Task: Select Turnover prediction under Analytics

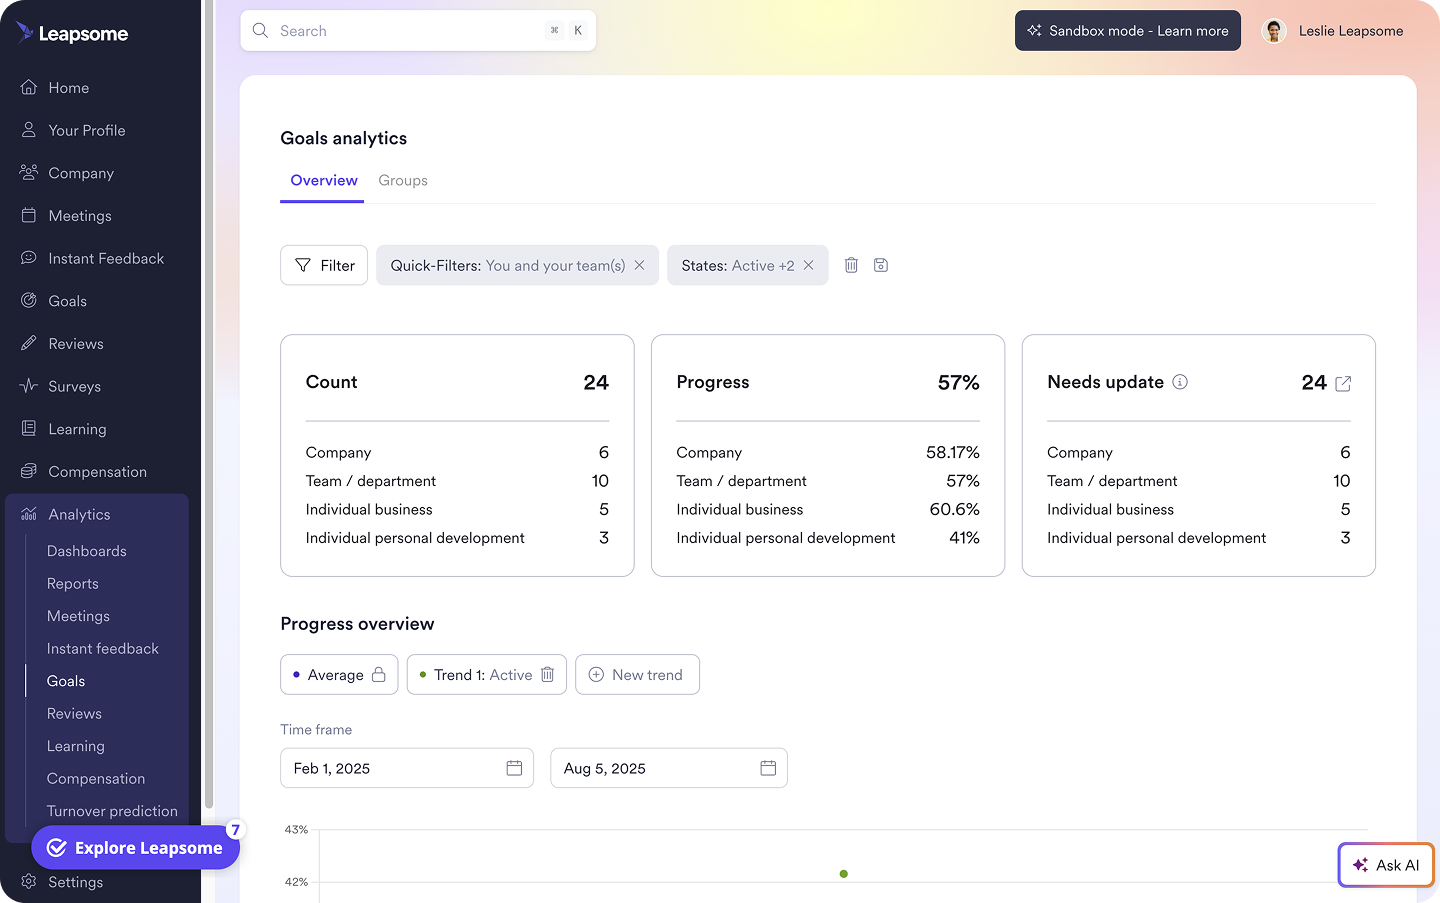Action: coord(112,811)
